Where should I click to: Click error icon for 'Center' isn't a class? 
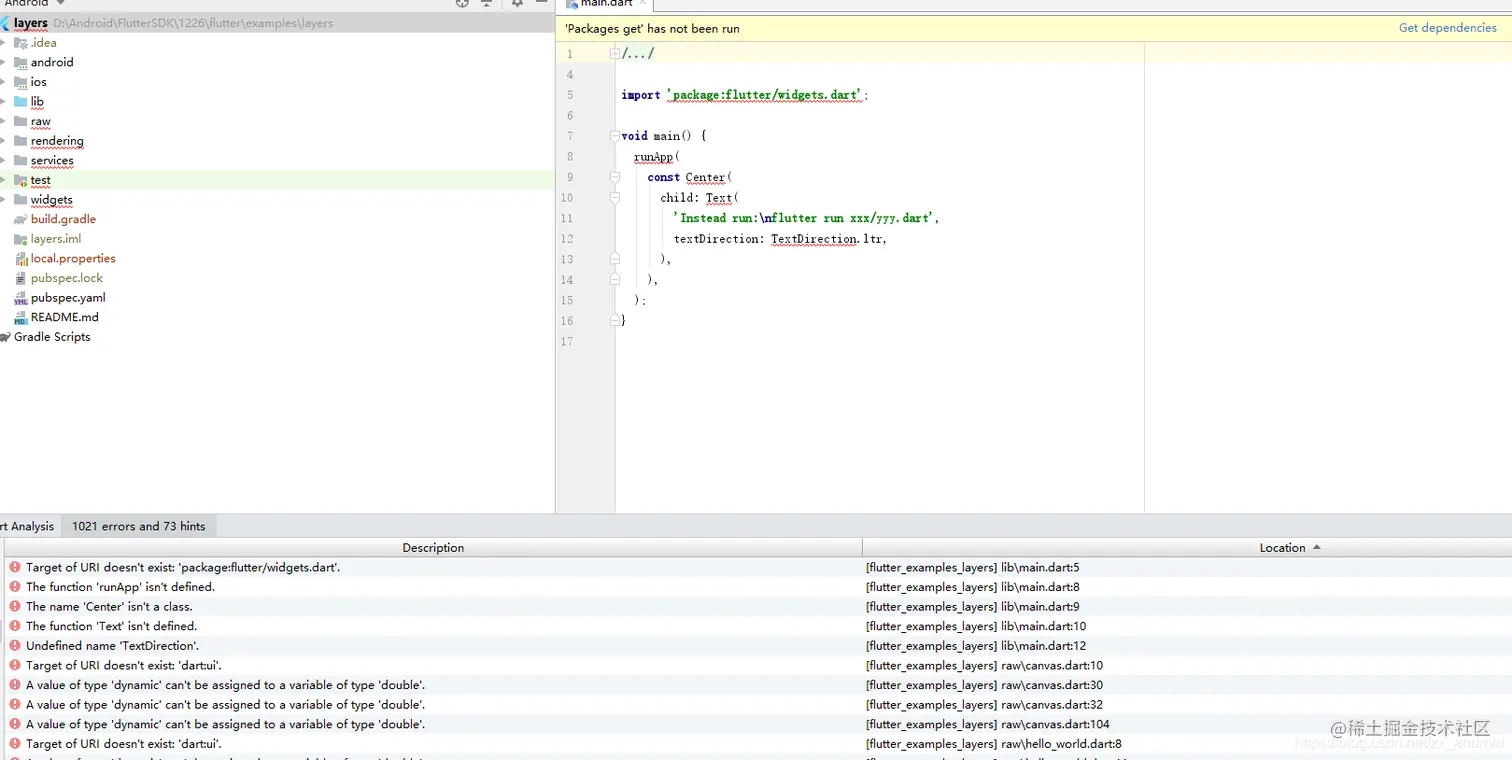[15, 606]
